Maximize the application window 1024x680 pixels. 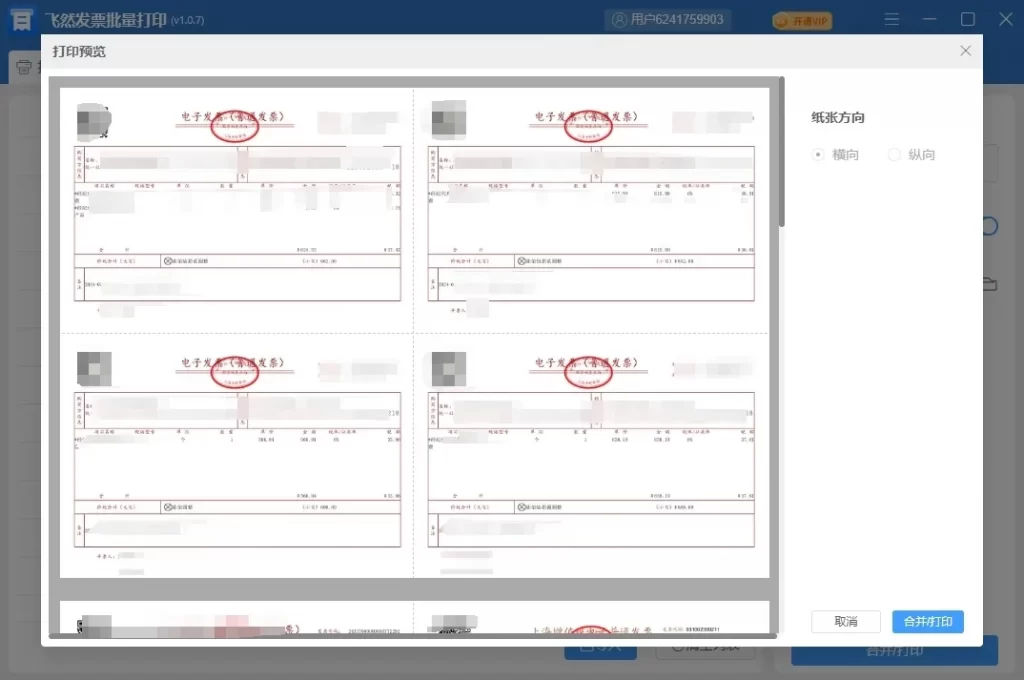[968, 19]
